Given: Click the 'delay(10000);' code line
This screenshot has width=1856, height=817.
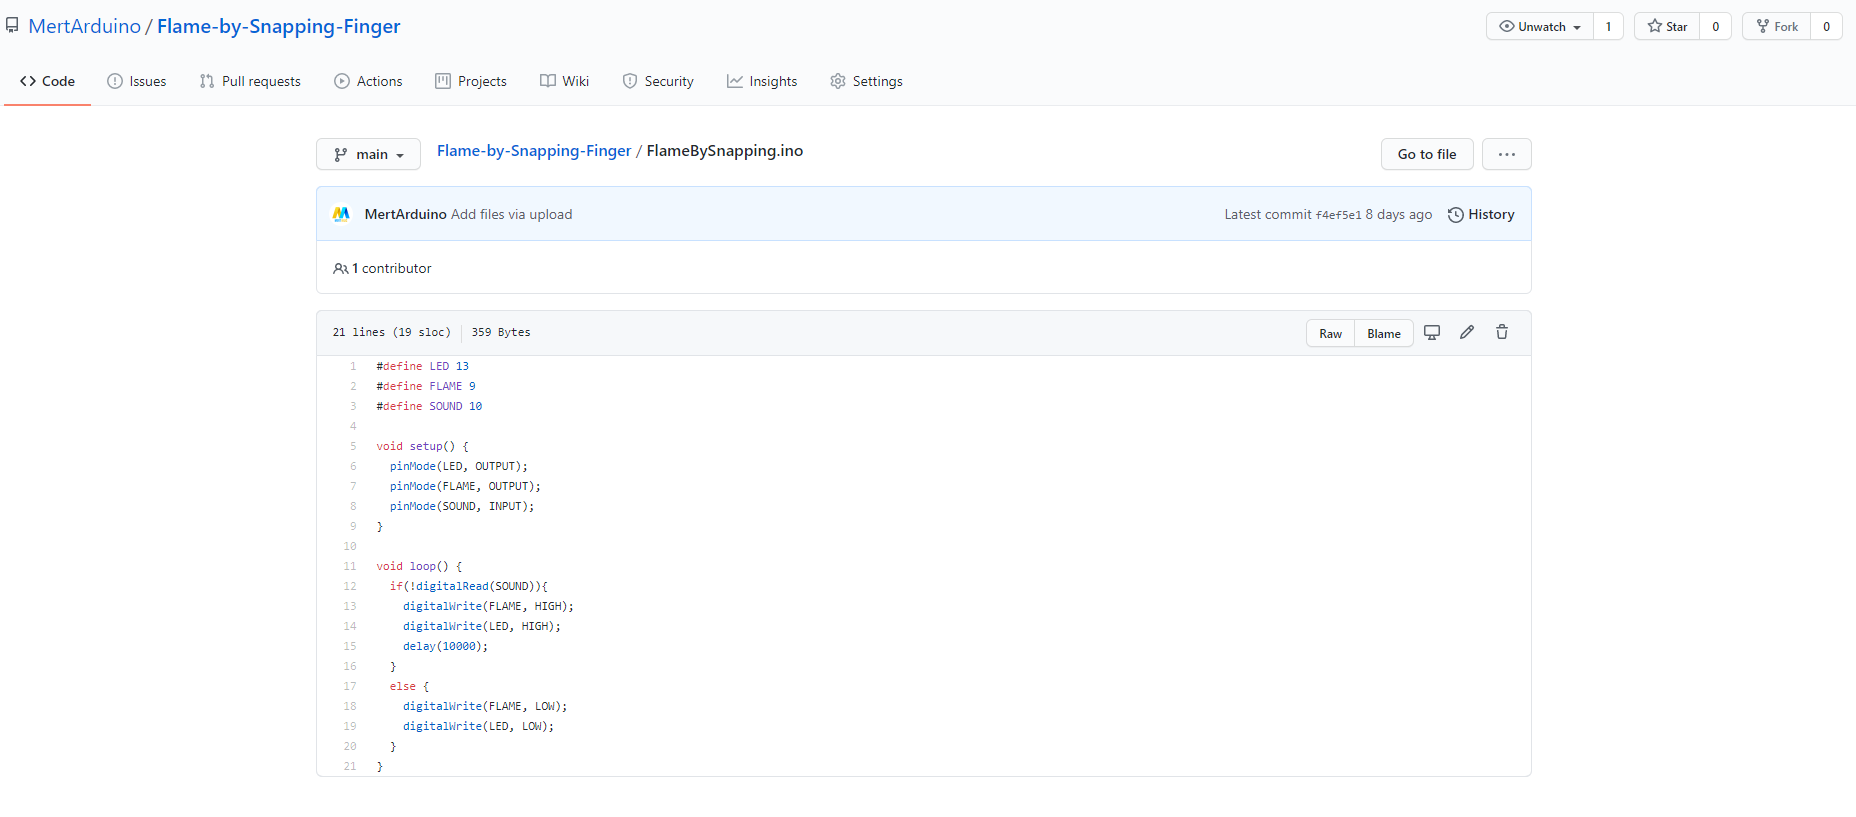Looking at the screenshot, I should pyautogui.click(x=446, y=646).
